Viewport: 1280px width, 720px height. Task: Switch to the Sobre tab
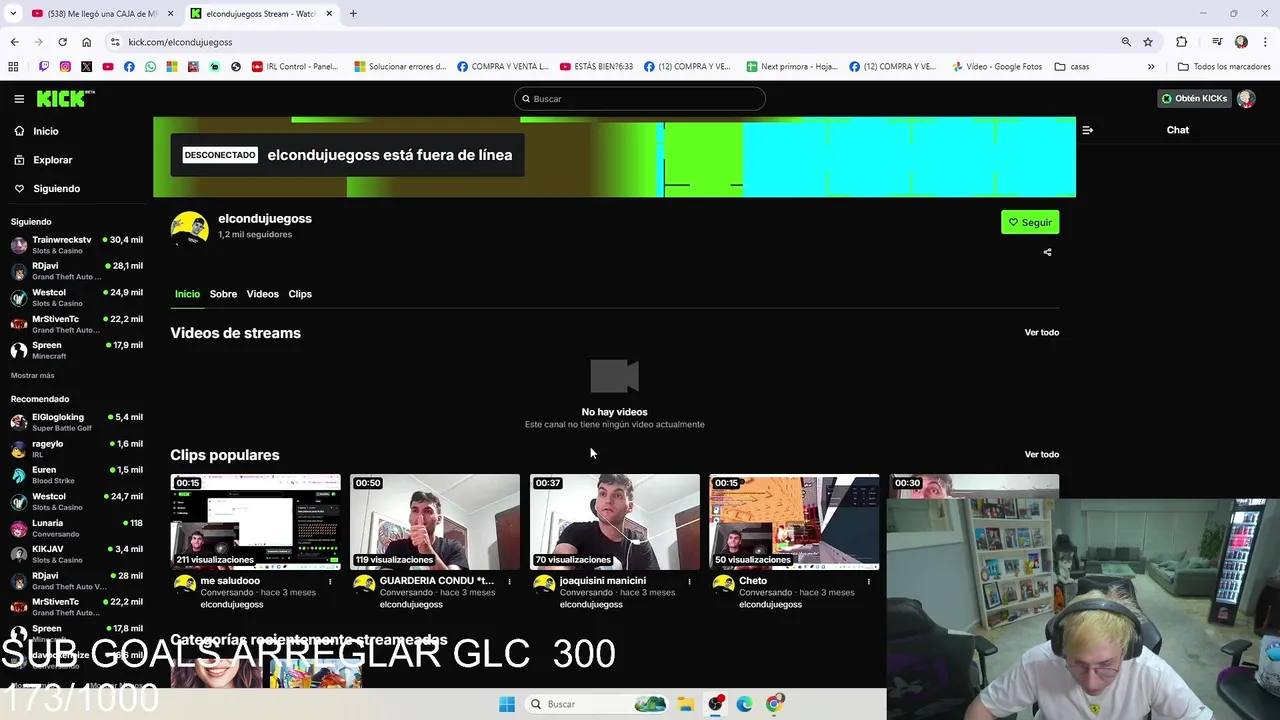pyautogui.click(x=223, y=294)
